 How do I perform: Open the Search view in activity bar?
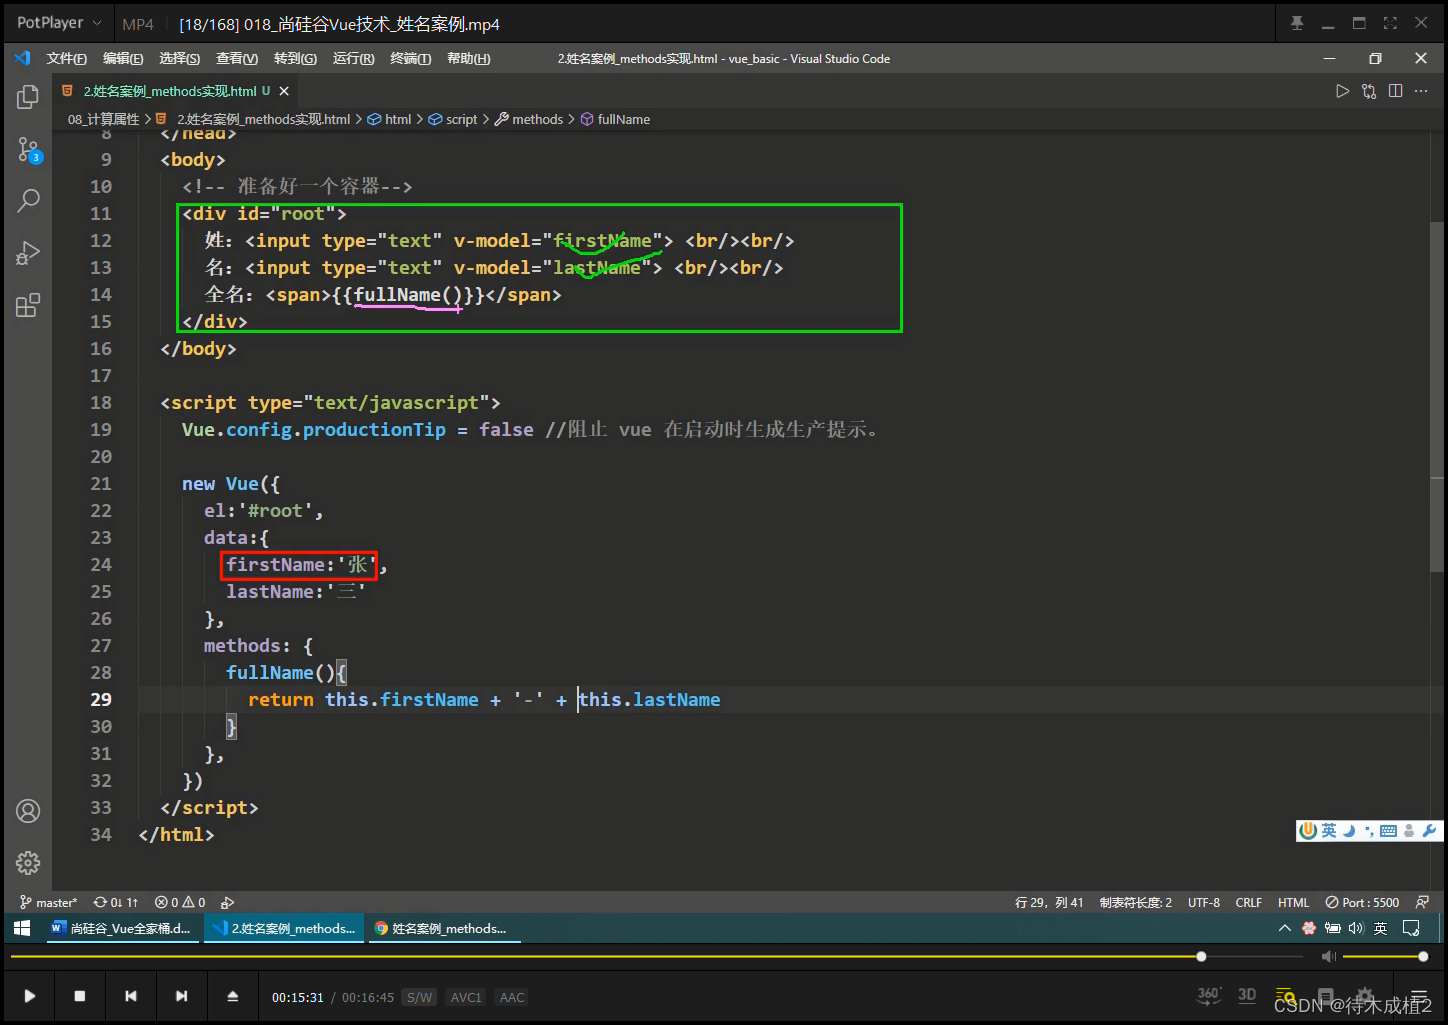28,201
